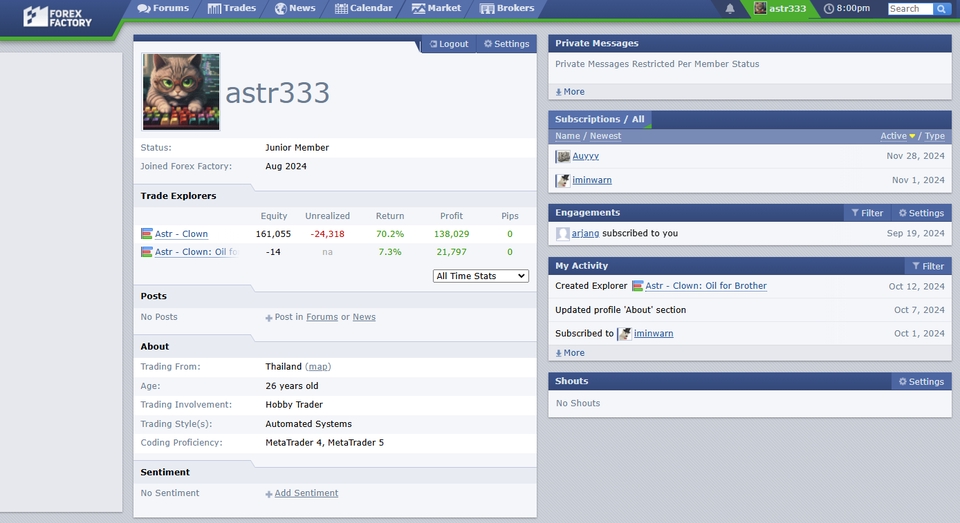Image resolution: width=960 pixels, height=523 pixels.
Task: Sort subscriptions by Newest
Action: [606, 136]
